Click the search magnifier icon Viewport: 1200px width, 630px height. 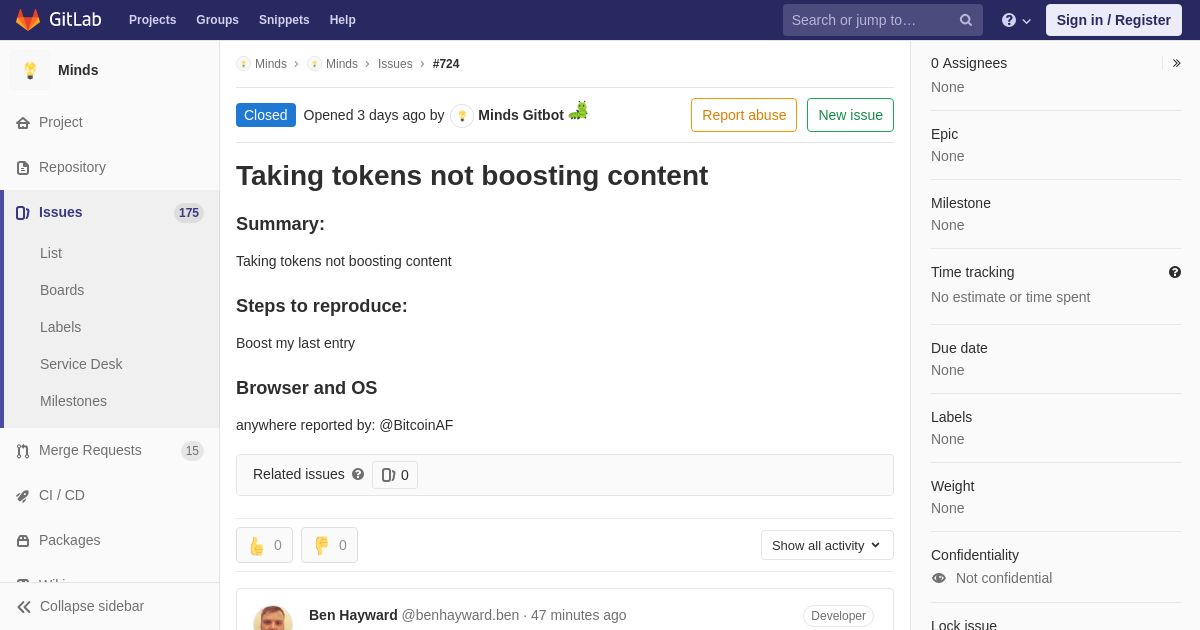pyautogui.click(x=966, y=20)
